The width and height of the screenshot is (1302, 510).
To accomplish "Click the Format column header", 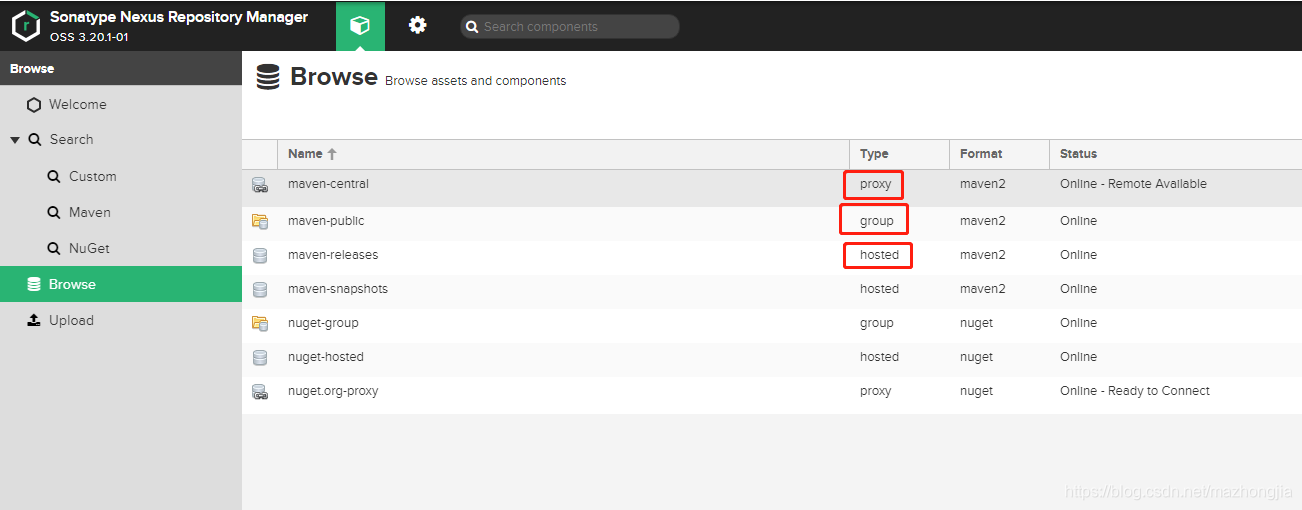I will [1000, 154].
